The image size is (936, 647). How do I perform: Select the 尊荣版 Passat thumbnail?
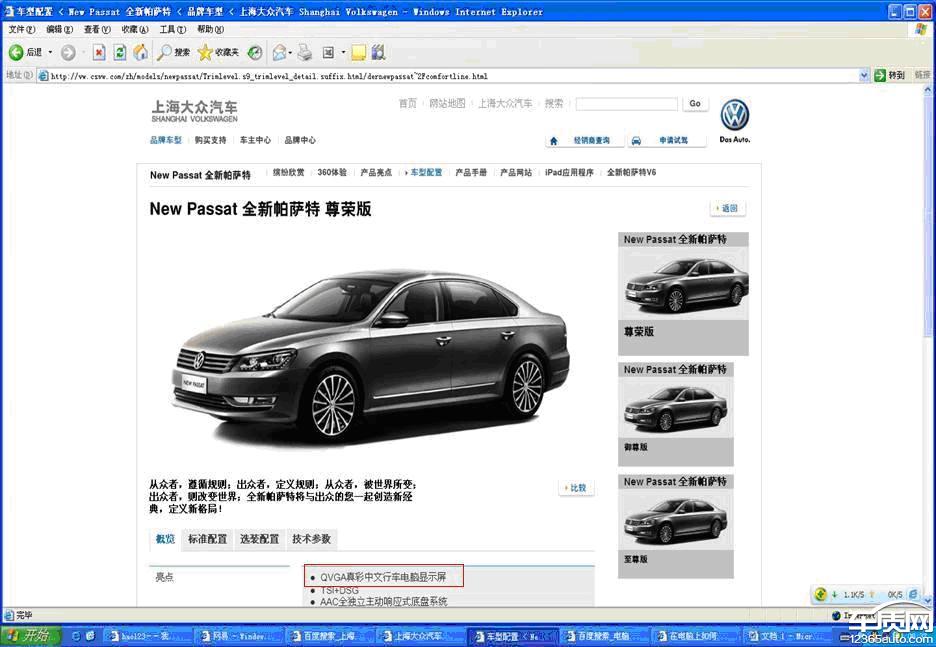pyautogui.click(x=683, y=294)
